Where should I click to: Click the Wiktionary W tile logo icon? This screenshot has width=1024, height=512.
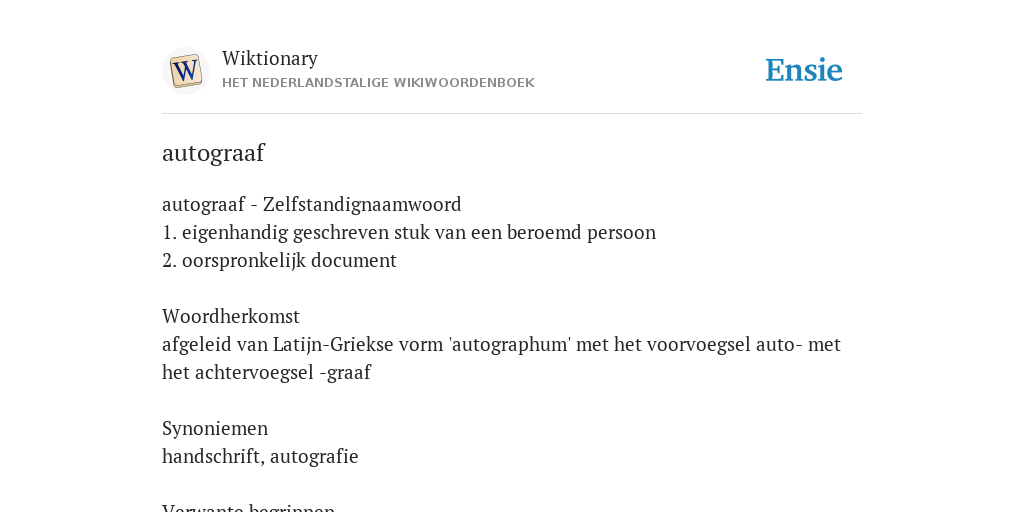pyautogui.click(x=185, y=71)
